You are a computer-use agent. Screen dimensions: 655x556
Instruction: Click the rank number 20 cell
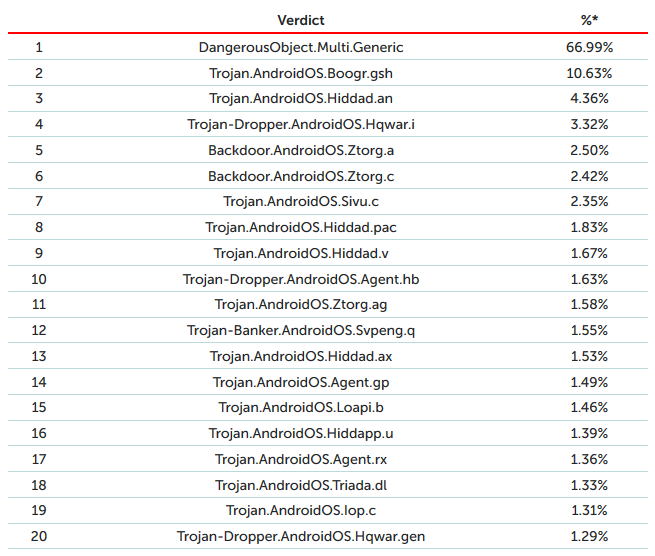point(39,536)
